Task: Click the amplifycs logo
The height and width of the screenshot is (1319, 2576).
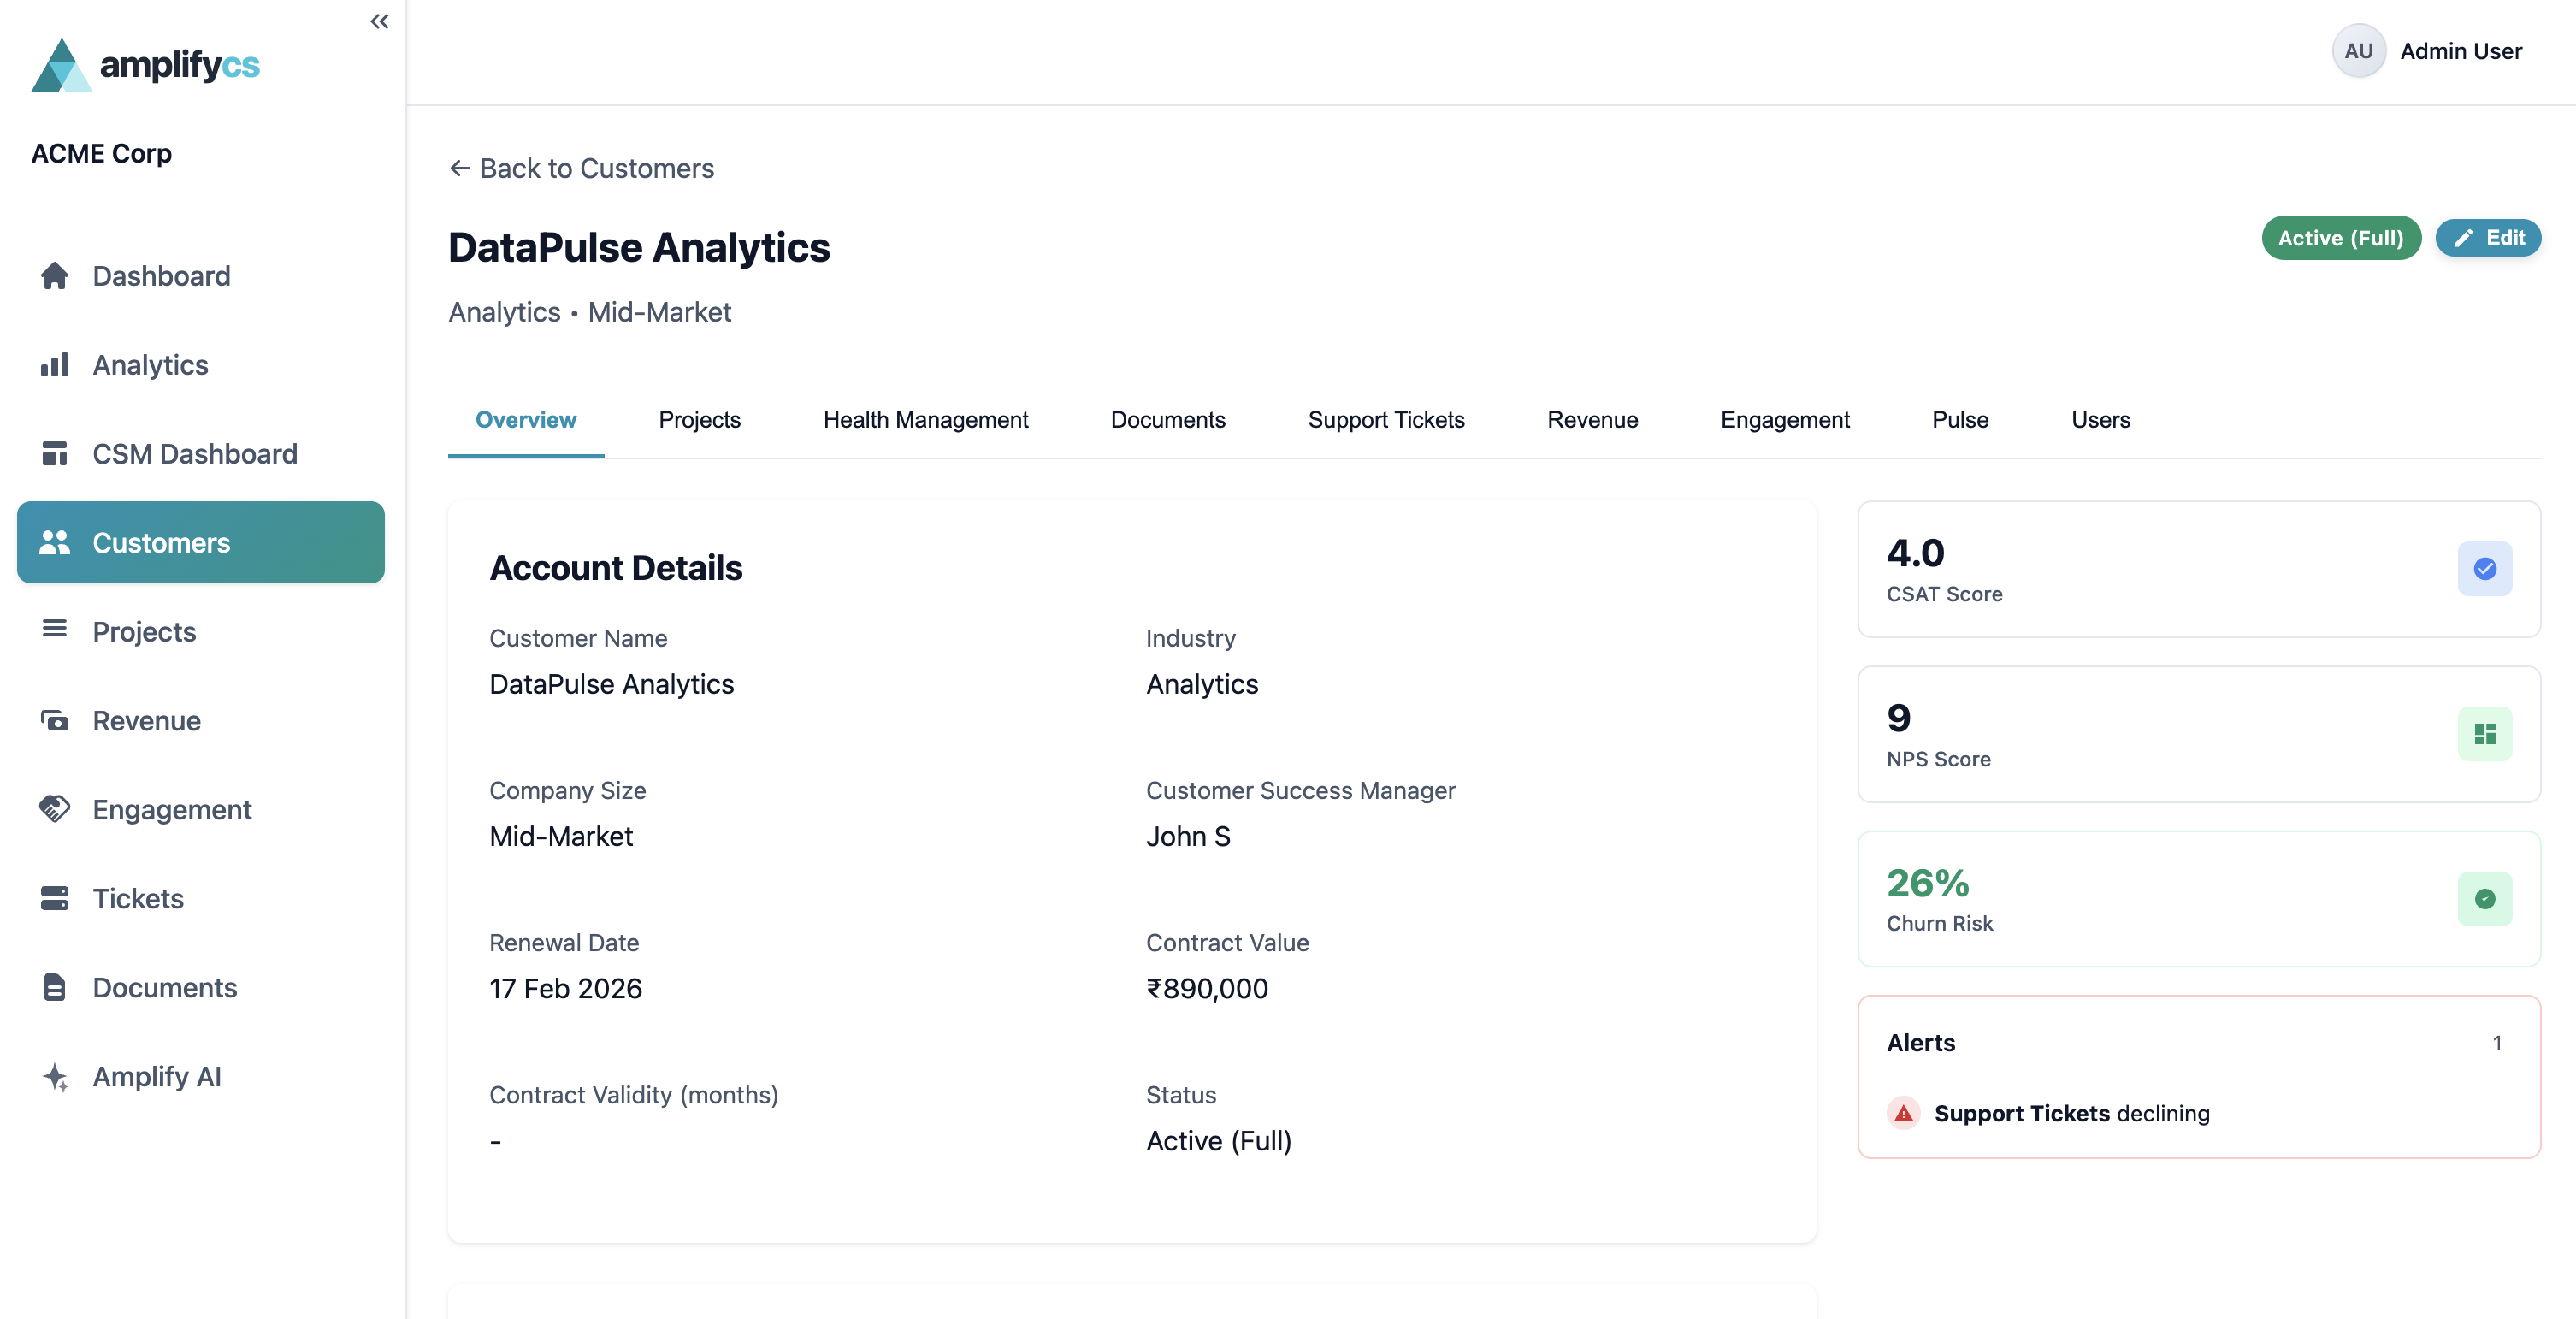Action: (145, 64)
